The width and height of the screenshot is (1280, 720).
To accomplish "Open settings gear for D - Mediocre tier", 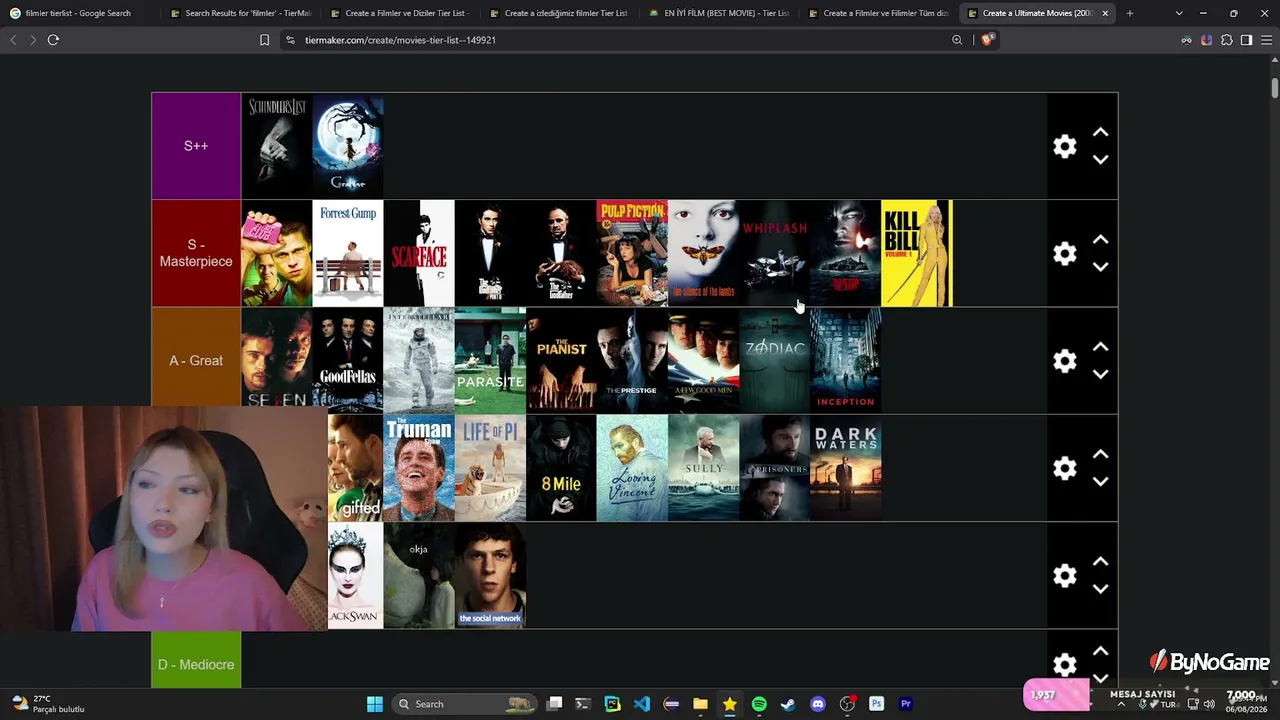I will [x=1065, y=665].
